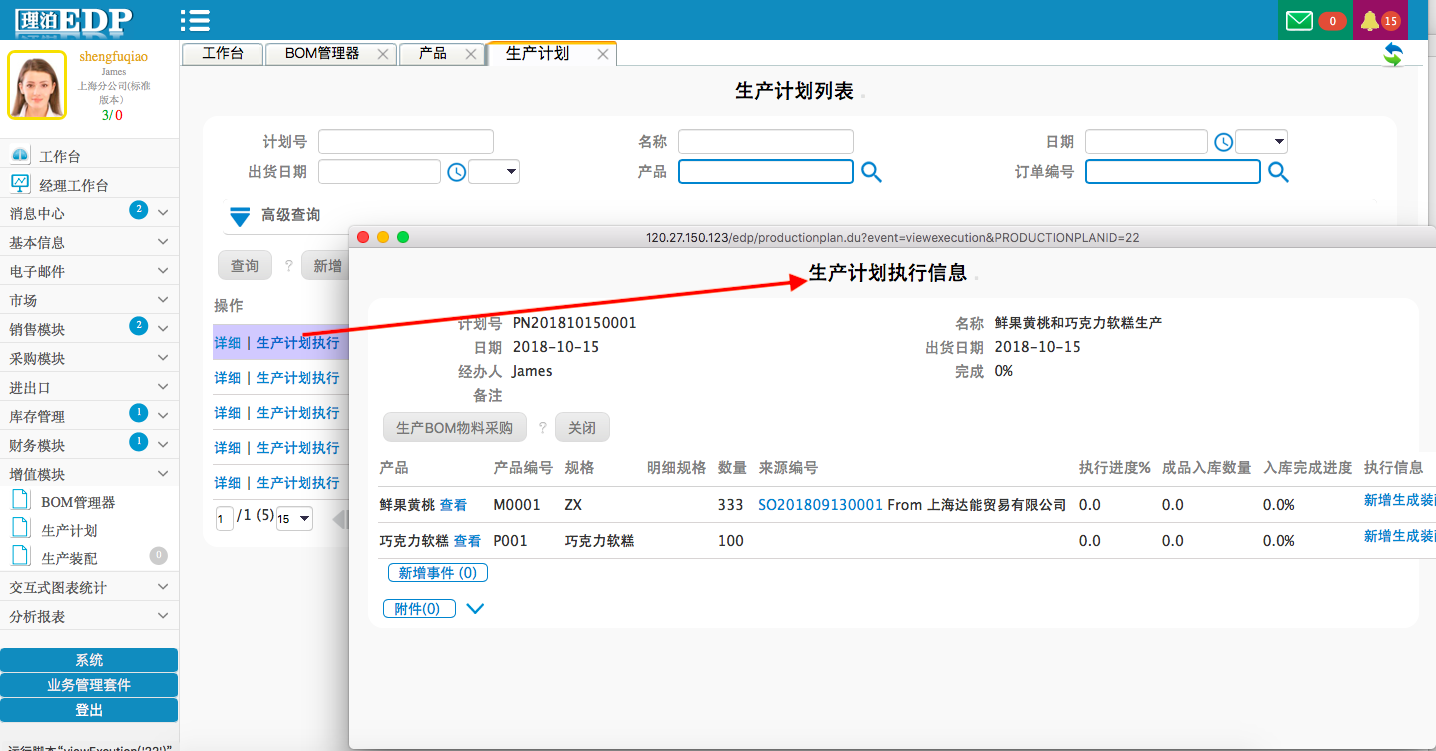Click the document icon beside BOM管理器
The height and width of the screenshot is (751, 1436).
coord(21,500)
